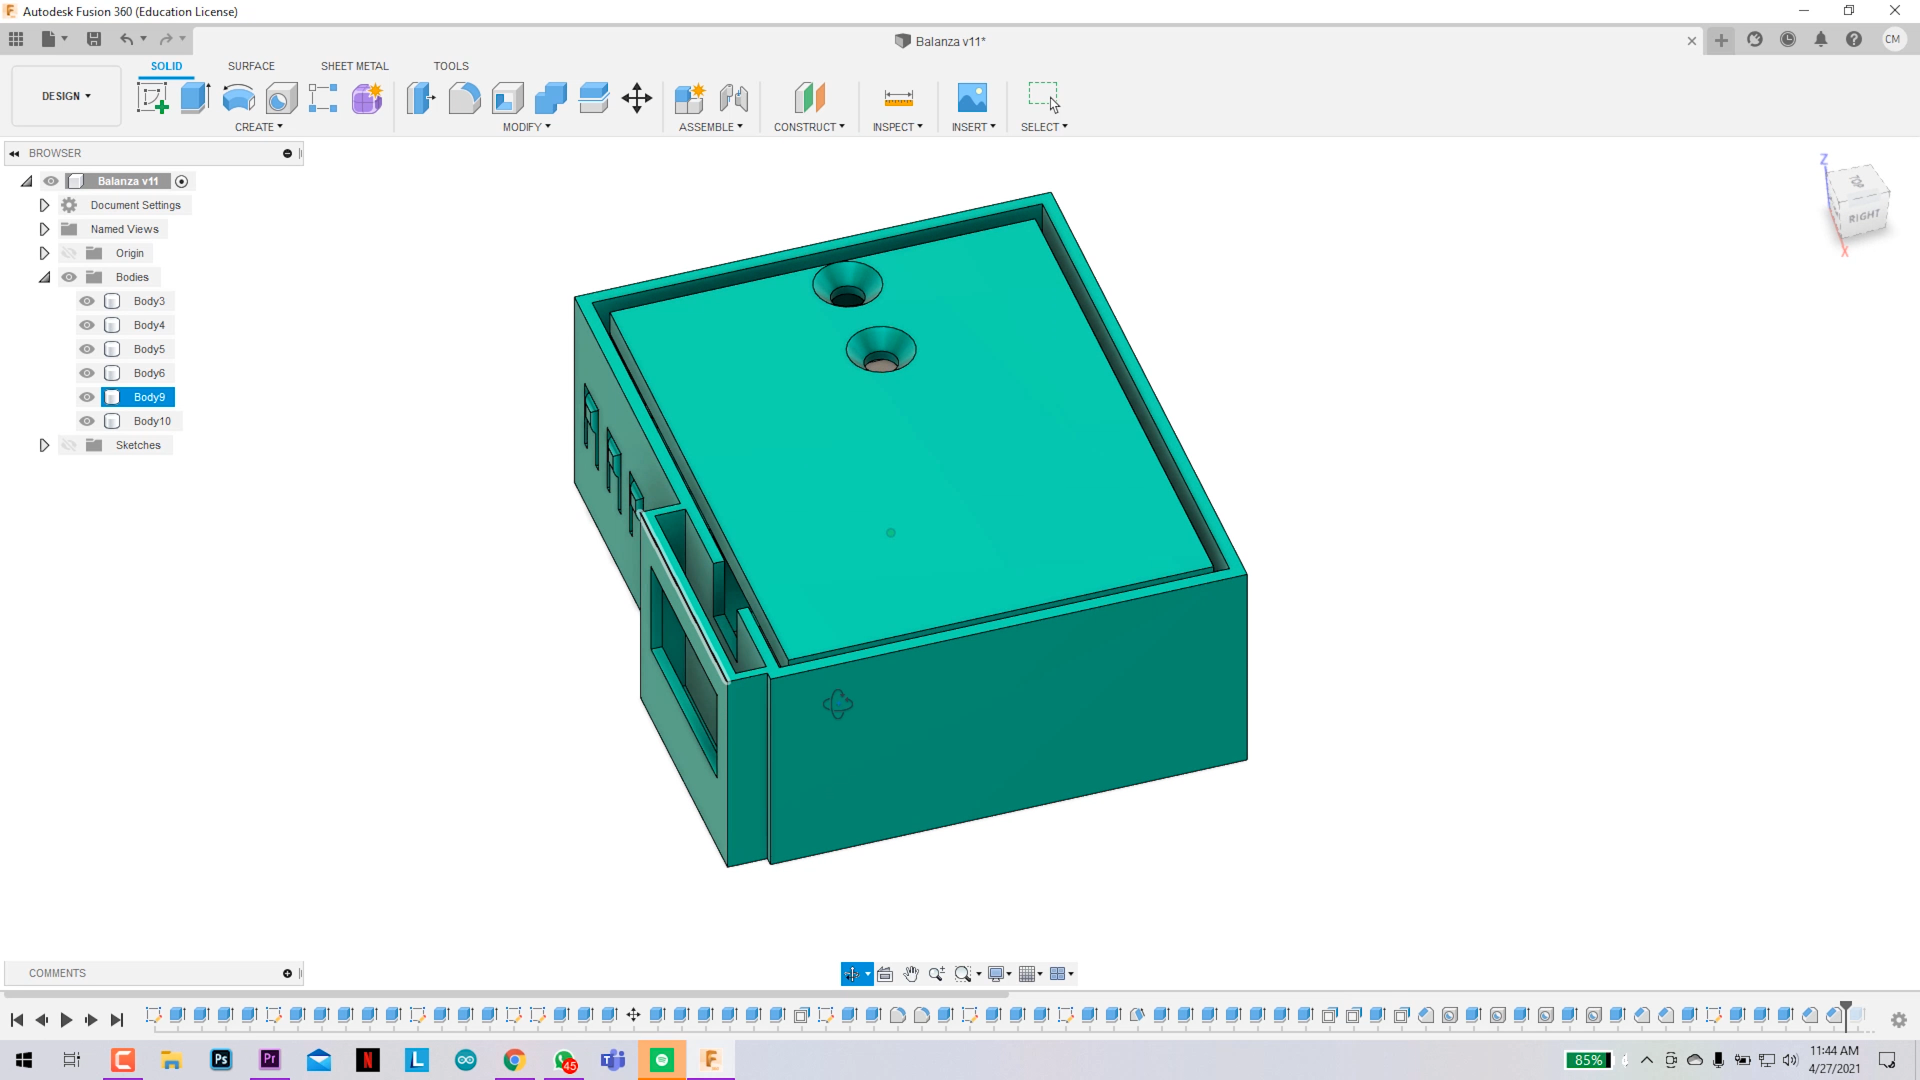Open the SHEET METAL tab
1920x1080 pixels.
tap(354, 66)
